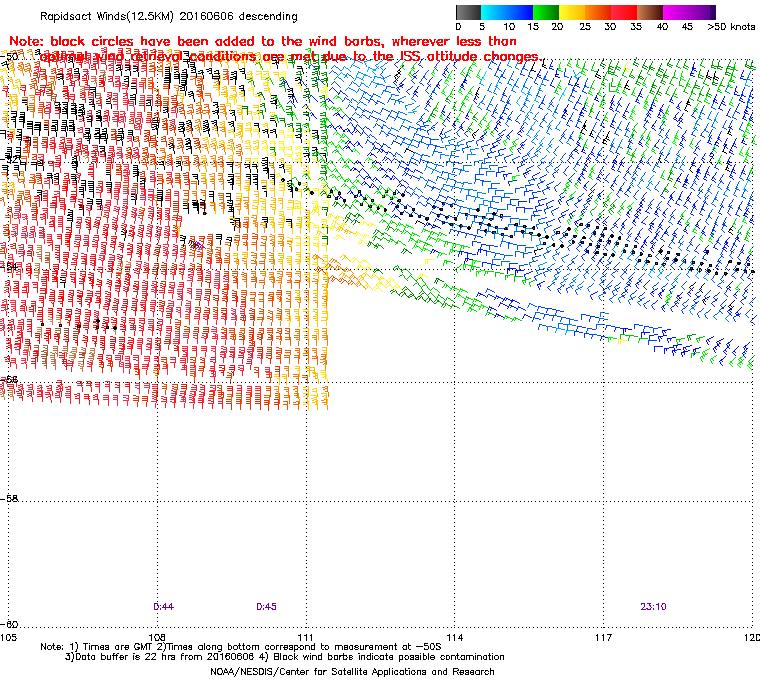Click the '111' longitude axis label

[x=305, y=637]
